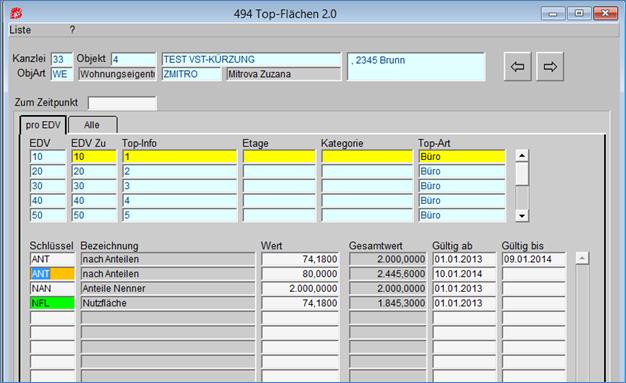This screenshot has height=383, width=626.
Task: Click the Wohnungseigentum description field
Action: point(117,74)
